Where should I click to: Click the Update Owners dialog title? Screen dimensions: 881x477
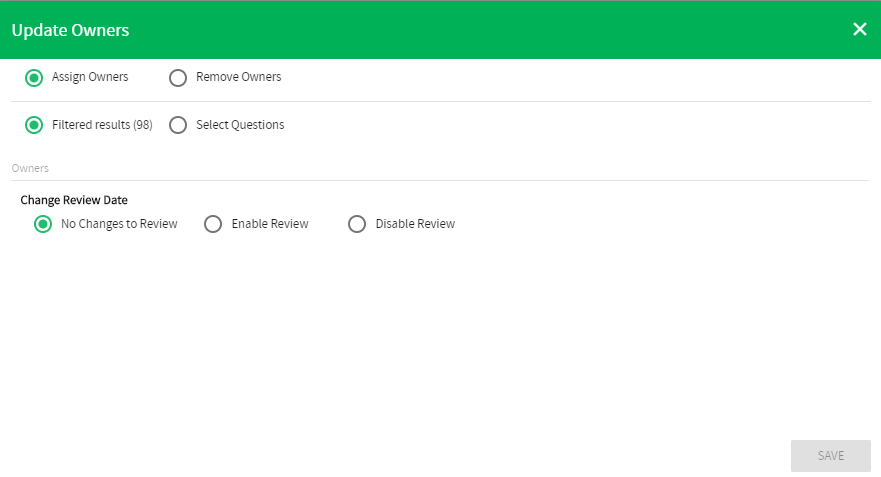[x=70, y=30]
